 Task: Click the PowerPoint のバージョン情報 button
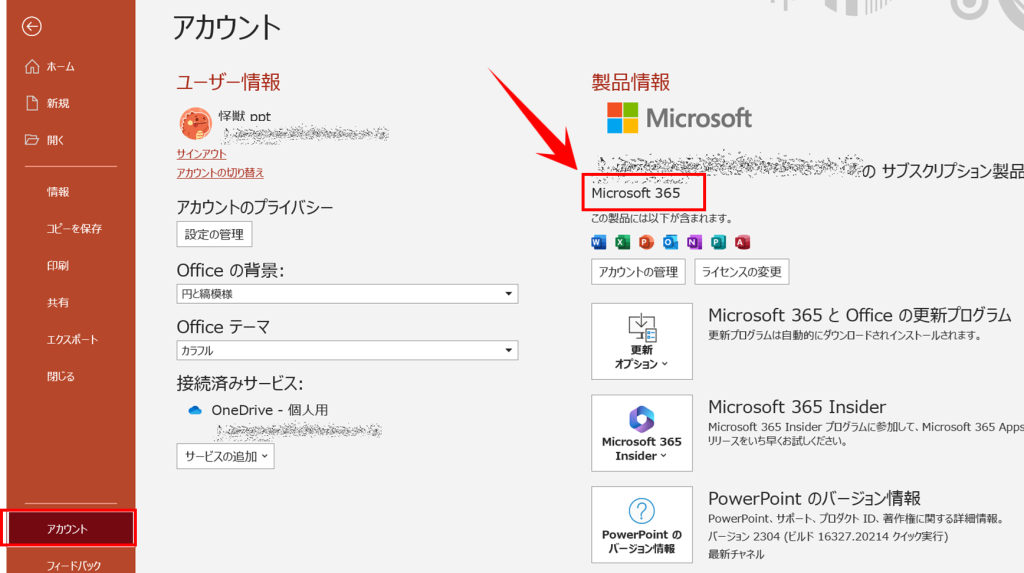click(641, 526)
